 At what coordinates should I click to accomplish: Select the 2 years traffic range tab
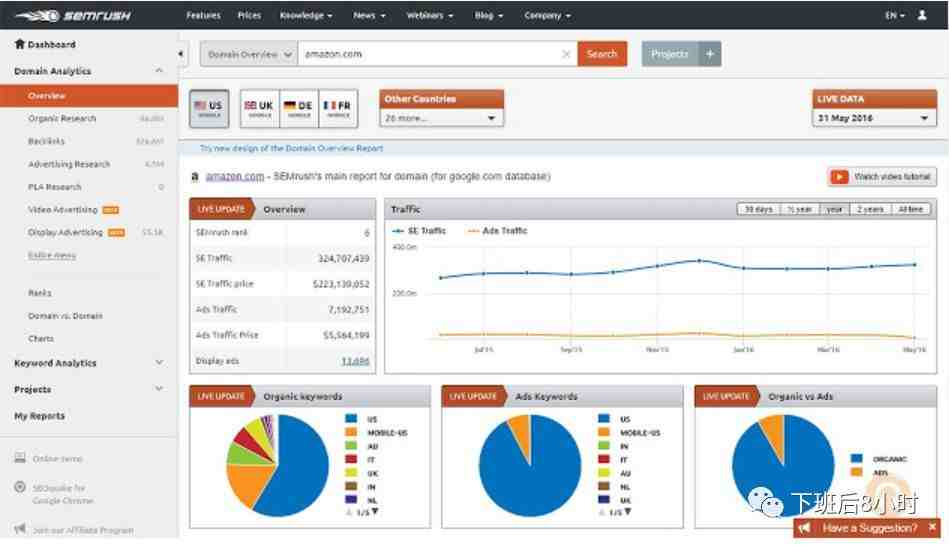click(x=870, y=209)
